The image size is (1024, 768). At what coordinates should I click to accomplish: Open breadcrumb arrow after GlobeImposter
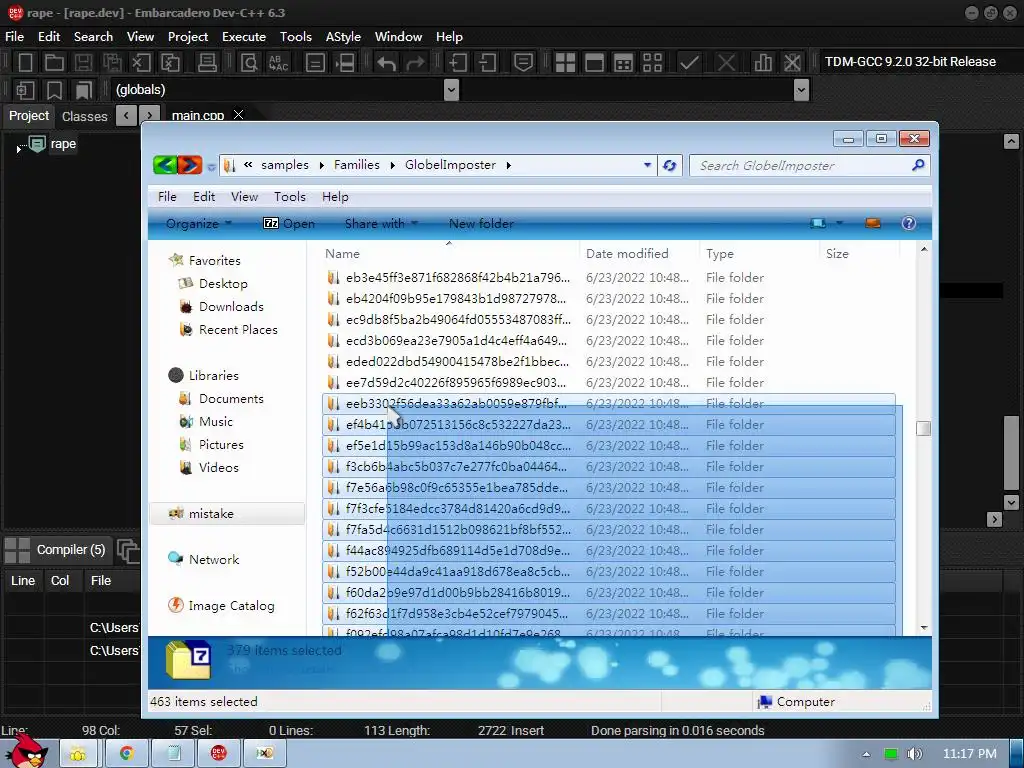pyautogui.click(x=508, y=165)
